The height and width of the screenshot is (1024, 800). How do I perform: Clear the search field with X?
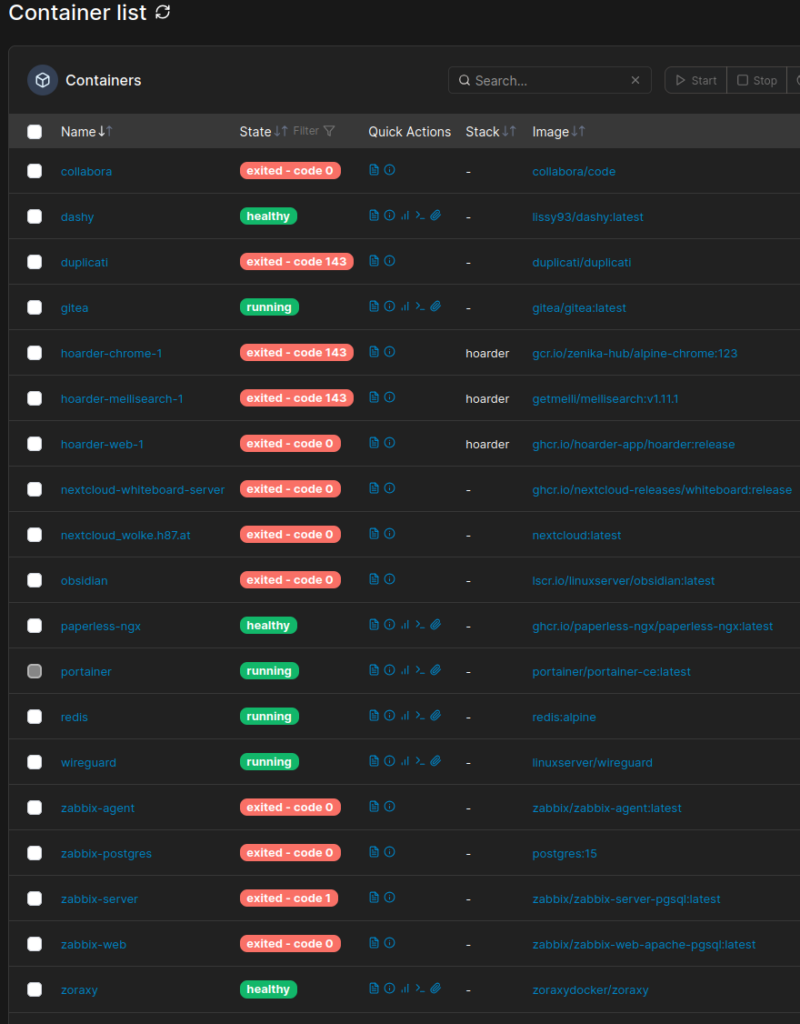coord(635,80)
